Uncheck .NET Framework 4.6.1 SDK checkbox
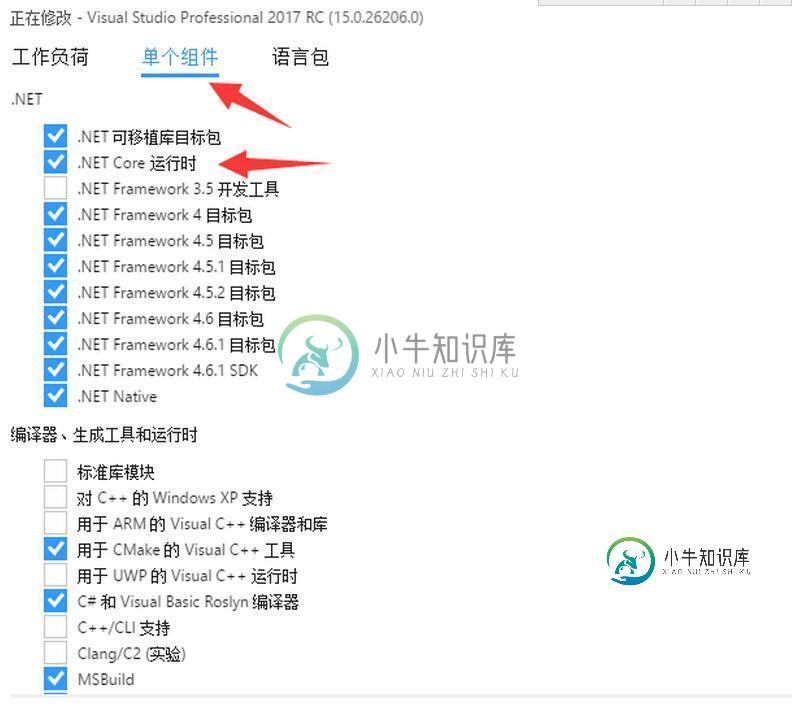This screenshot has width=801, height=709. coord(55,370)
